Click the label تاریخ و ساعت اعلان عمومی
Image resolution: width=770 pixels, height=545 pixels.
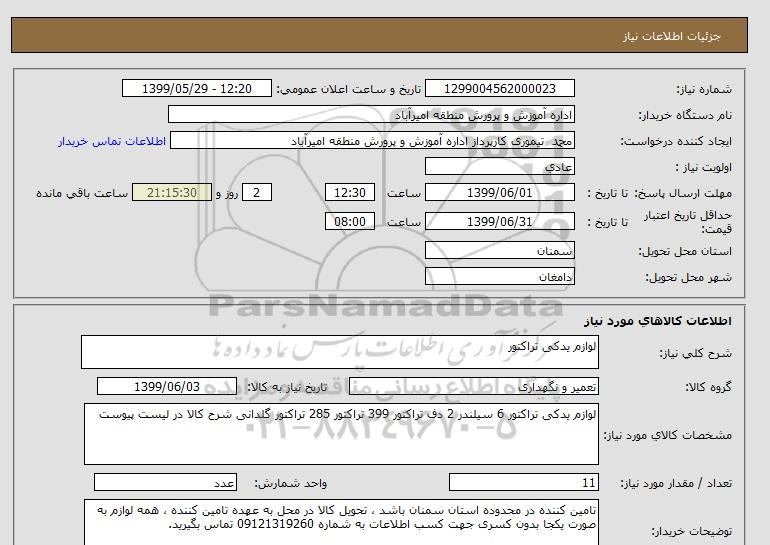[349, 89]
